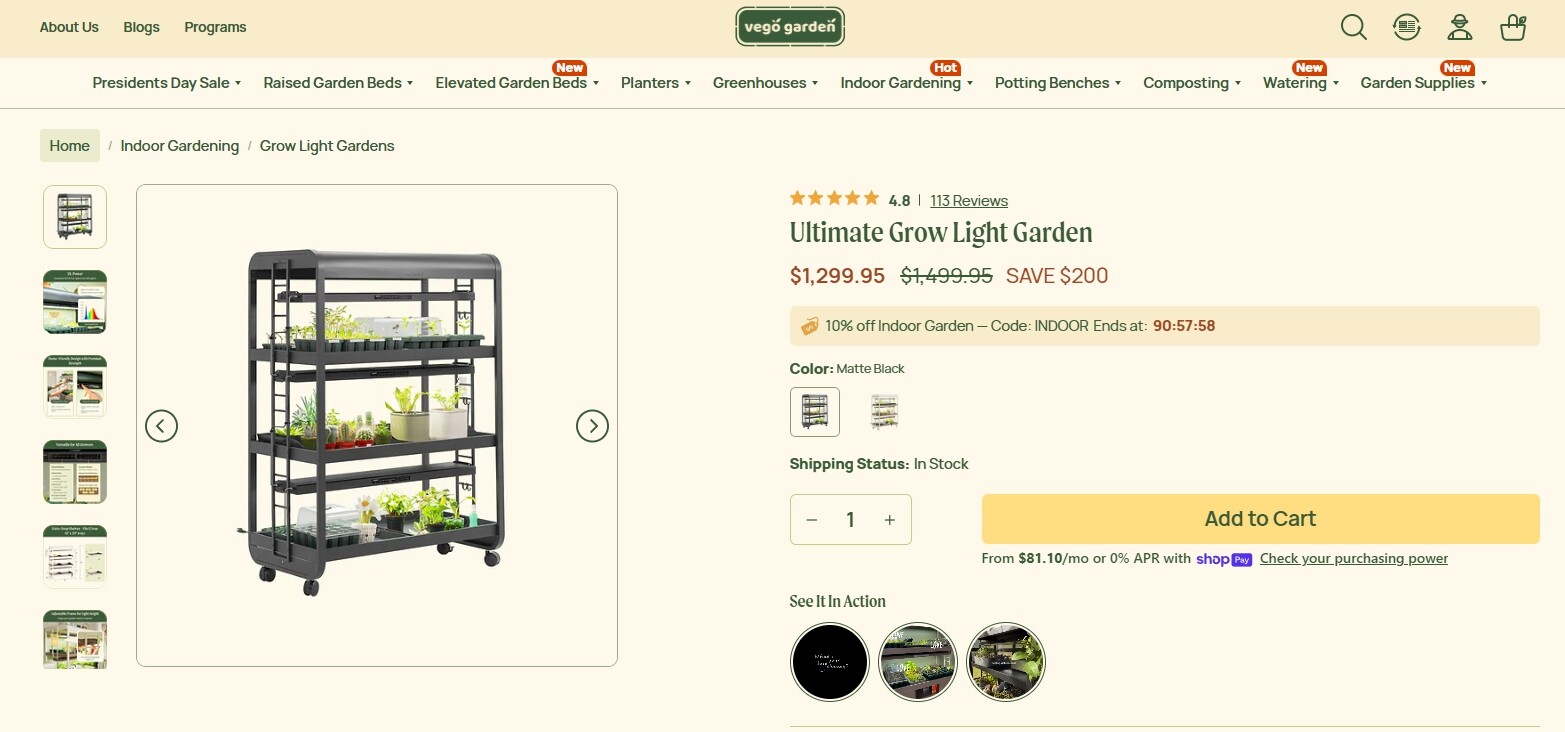Screen dimensions: 1565x732
Task: Expand the Greenhouses dropdown menu
Action: (x=765, y=83)
